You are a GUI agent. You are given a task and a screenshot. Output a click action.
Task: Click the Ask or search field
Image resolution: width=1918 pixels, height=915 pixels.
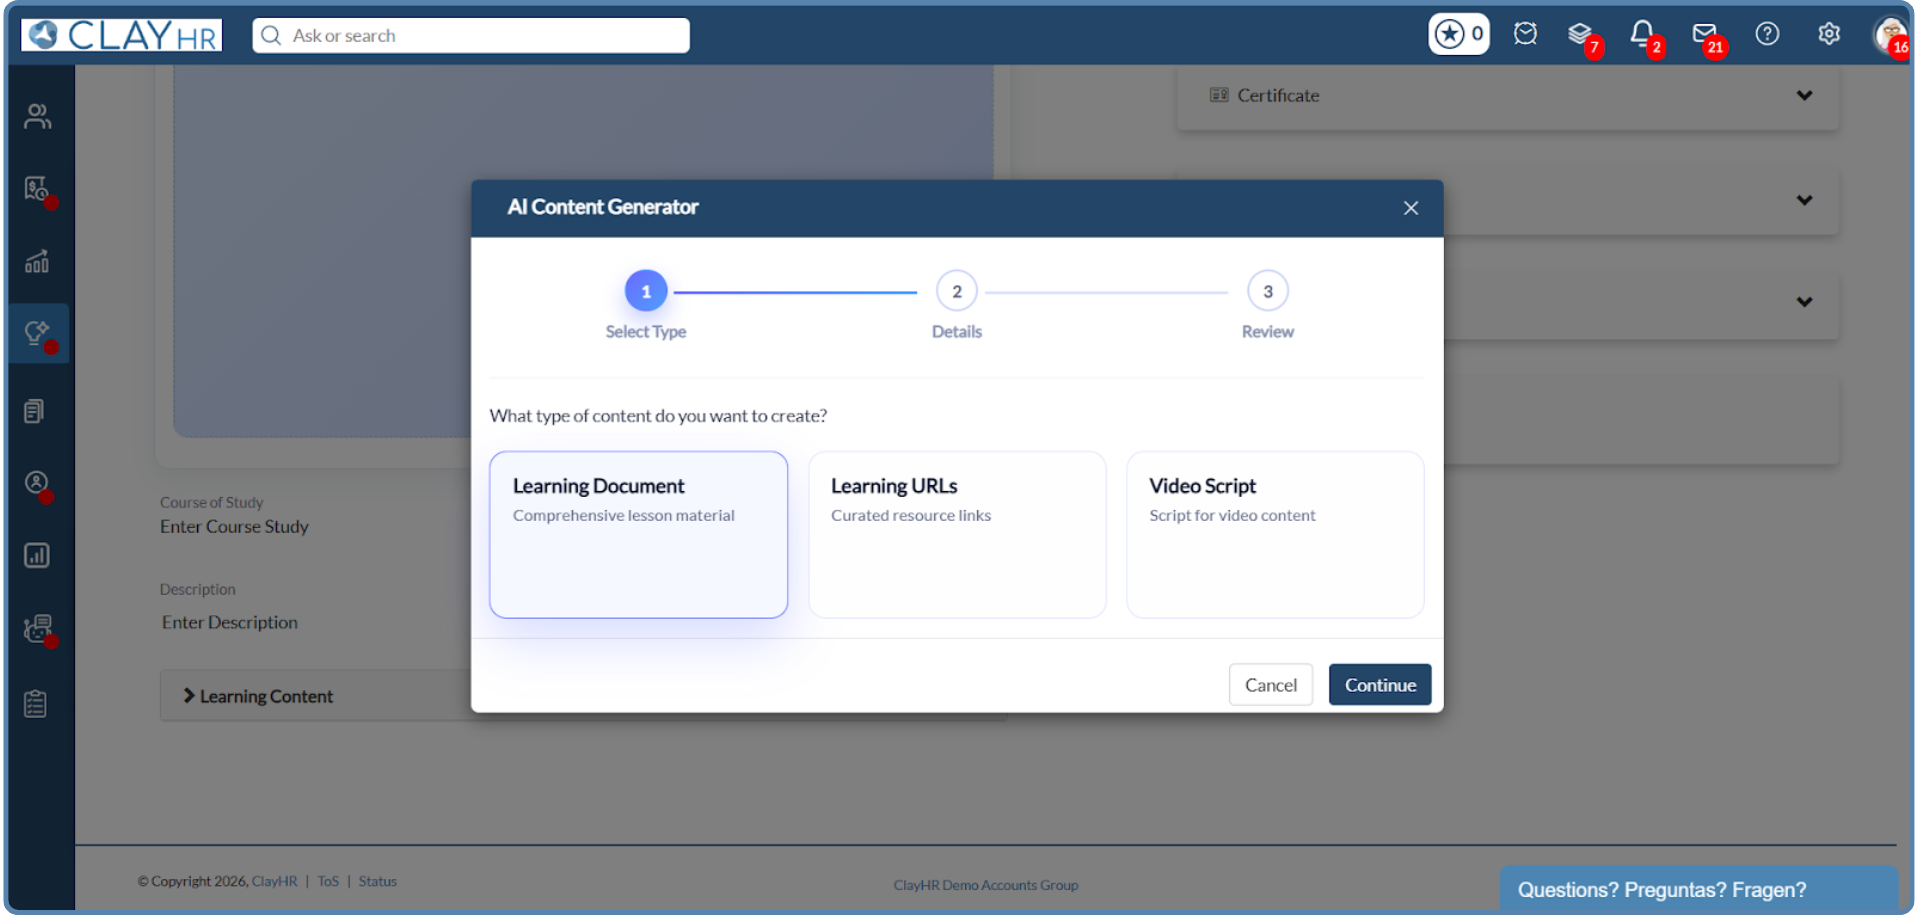pos(470,35)
